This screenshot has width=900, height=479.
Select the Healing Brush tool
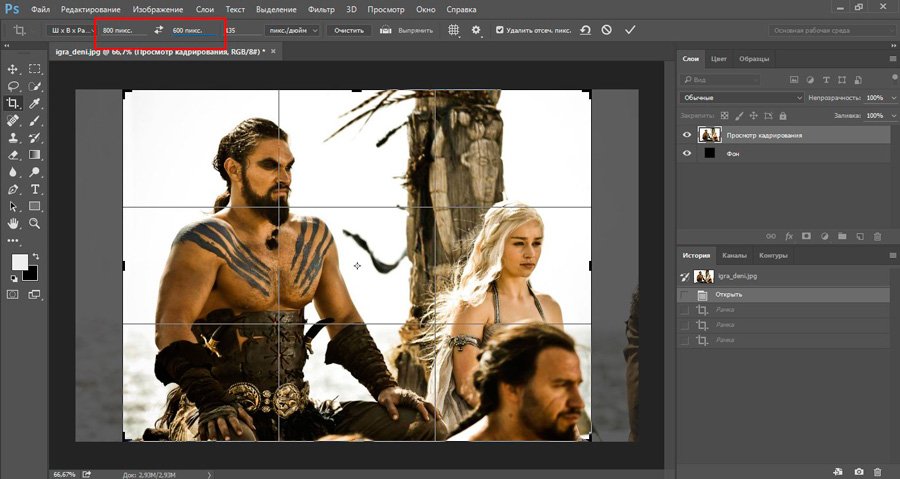(13, 120)
